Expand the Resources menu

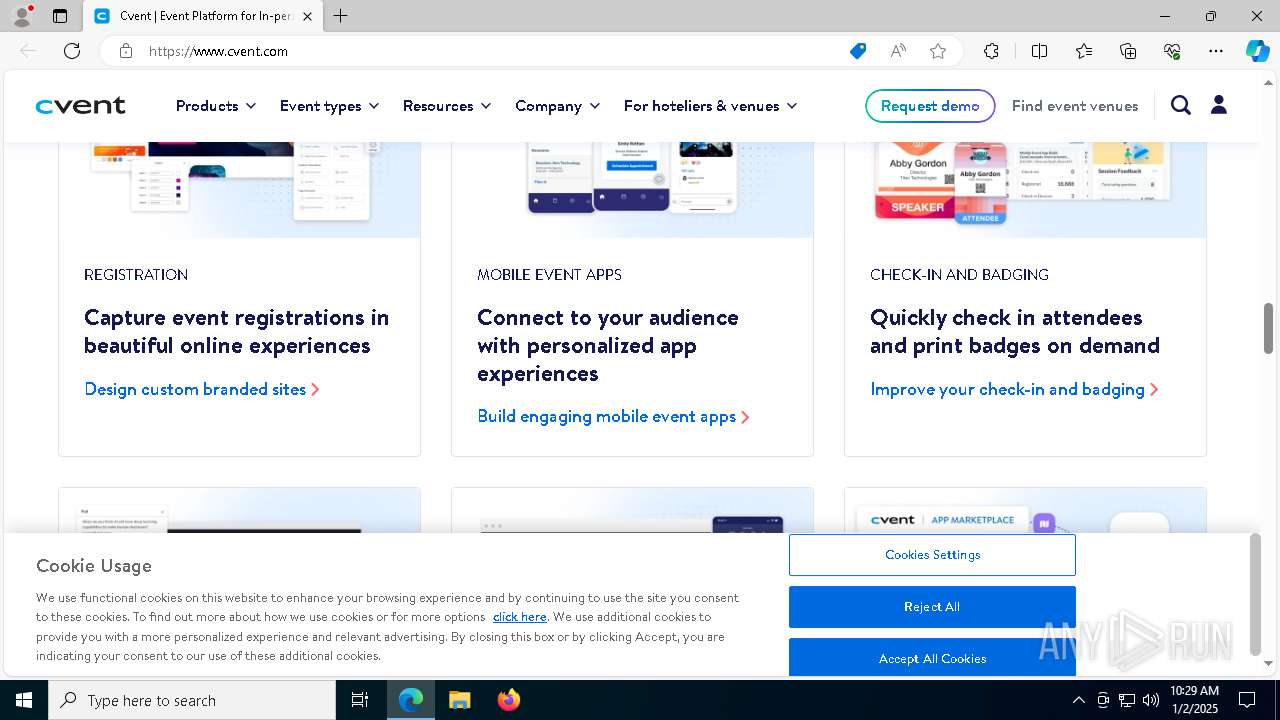coord(447,106)
